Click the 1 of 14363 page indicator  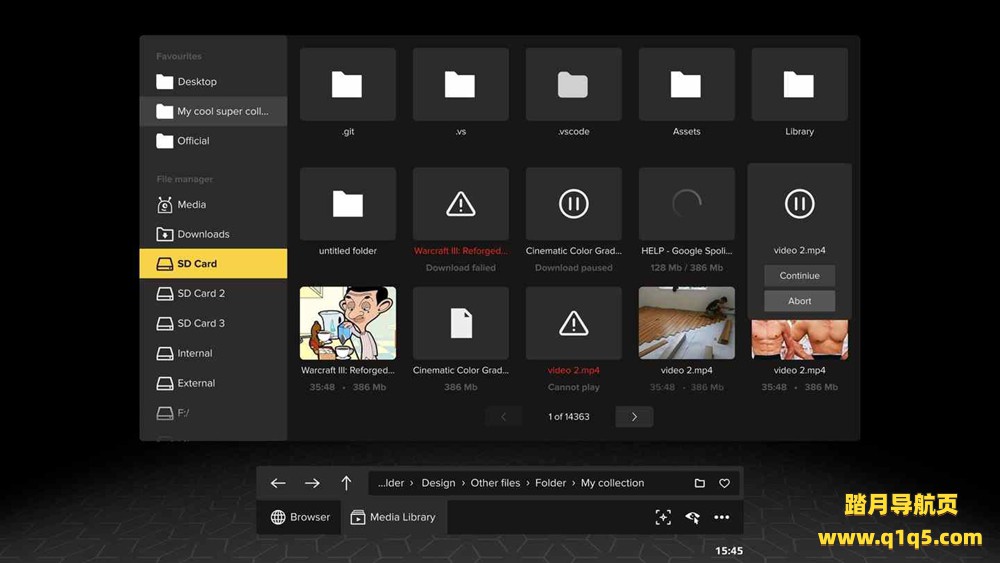569,417
